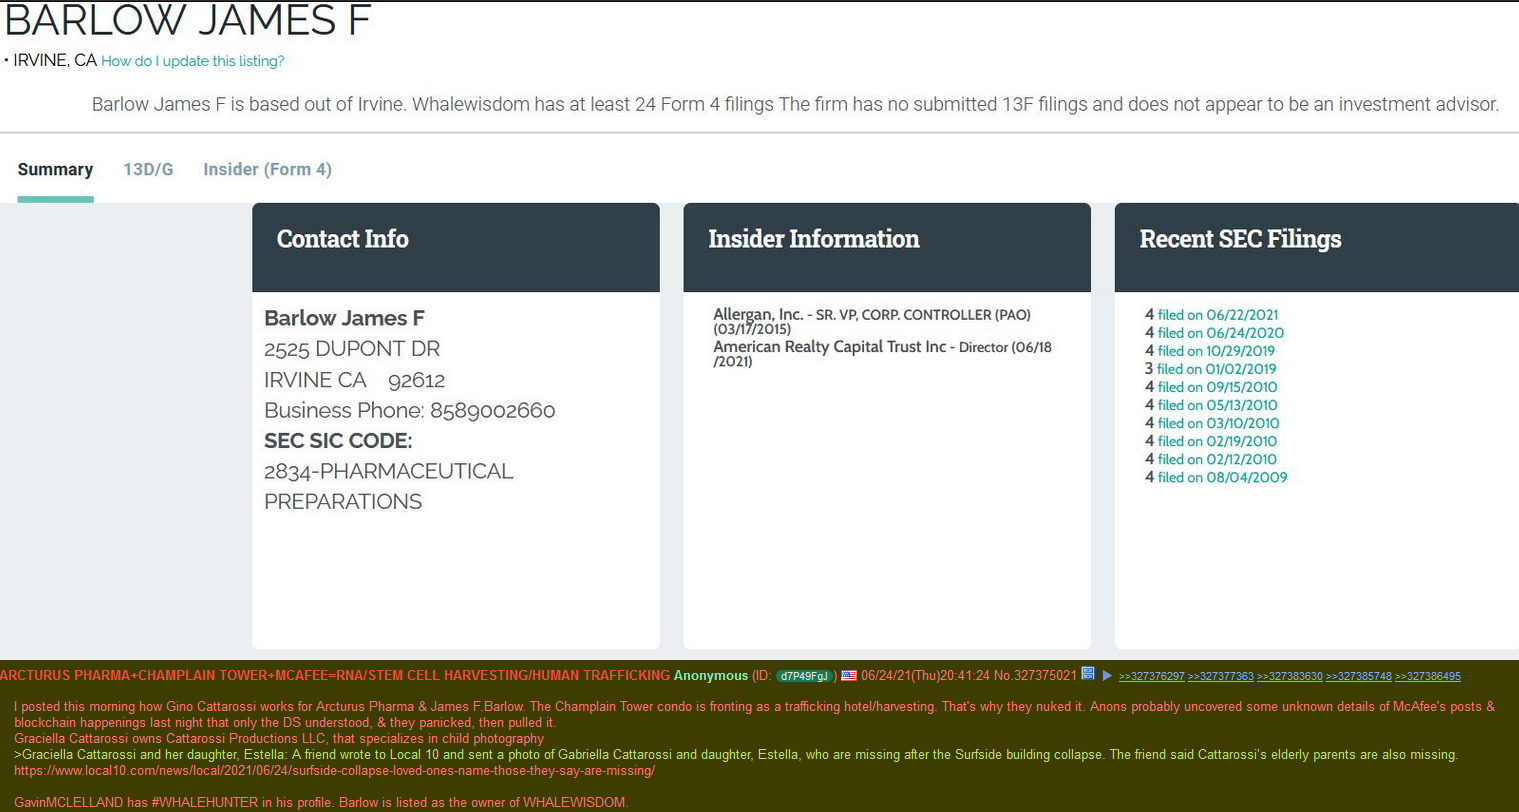This screenshot has height=812, width=1519.
Task: Click 'How do I update this listing?'
Action: pos(193,61)
